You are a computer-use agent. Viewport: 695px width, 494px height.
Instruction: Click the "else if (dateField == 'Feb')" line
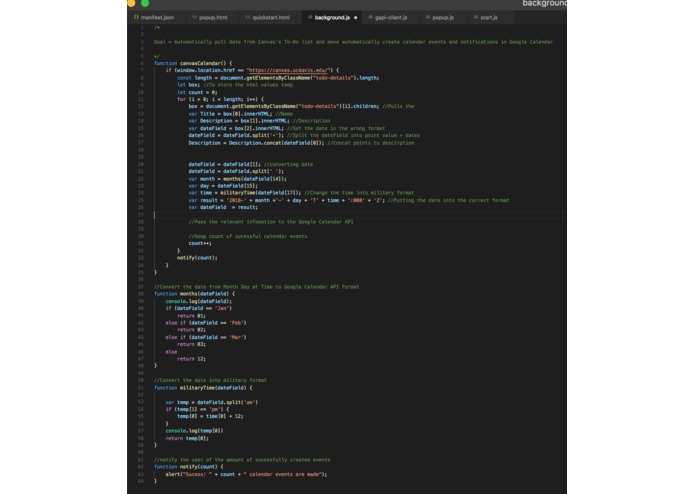point(206,323)
